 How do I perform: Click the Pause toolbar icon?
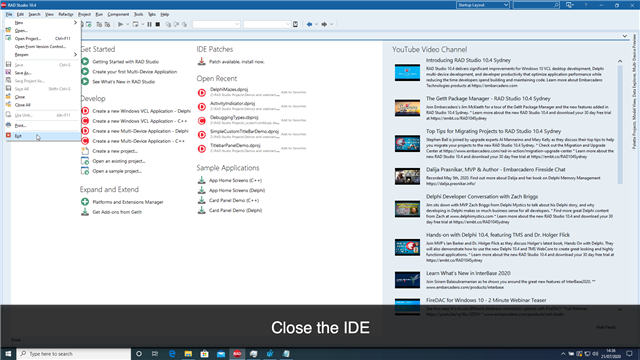[x=149, y=24]
